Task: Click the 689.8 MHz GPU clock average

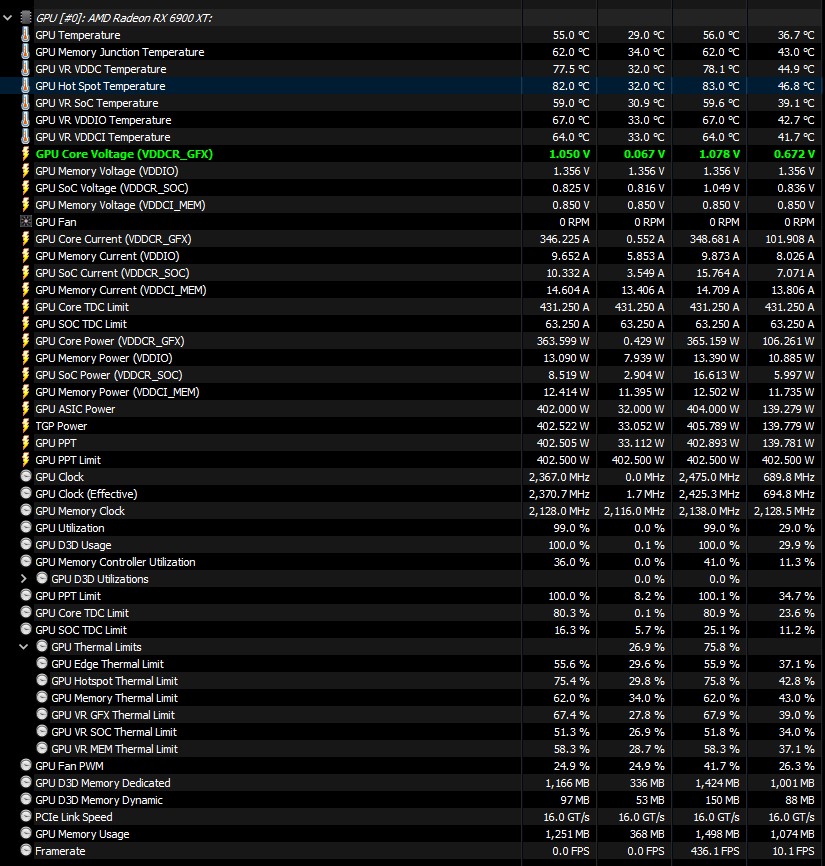Action: 789,477
